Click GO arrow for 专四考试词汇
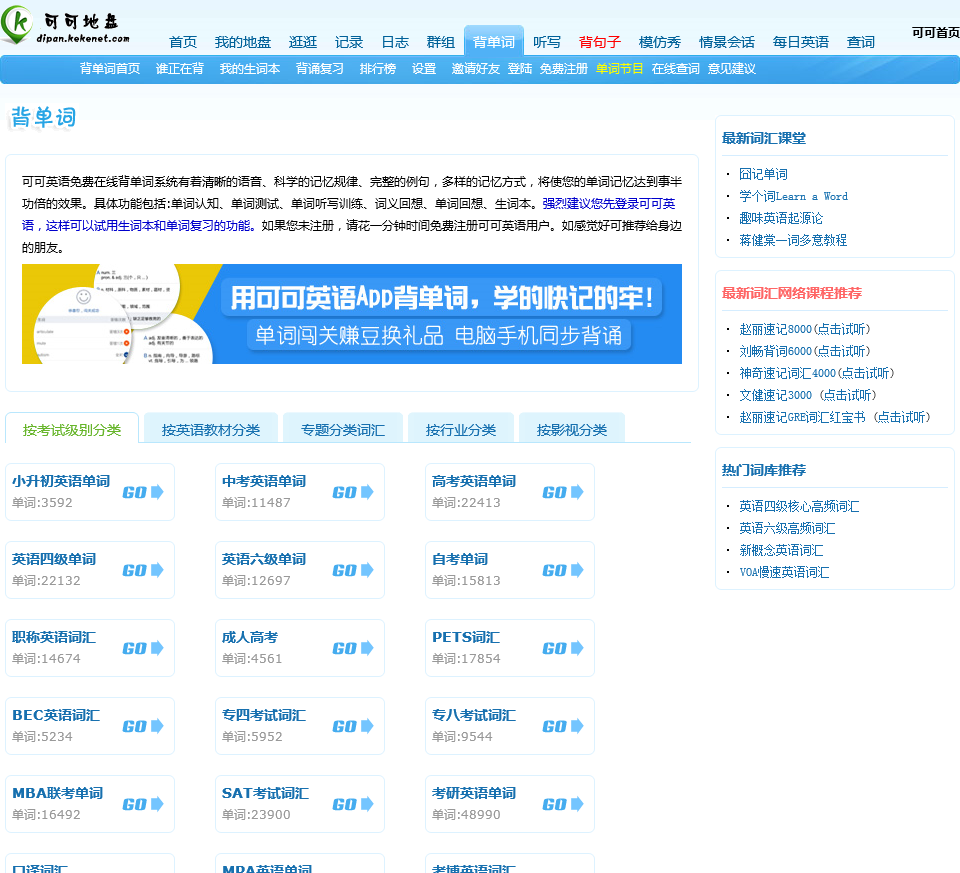The width and height of the screenshot is (960, 873). pyautogui.click(x=353, y=726)
